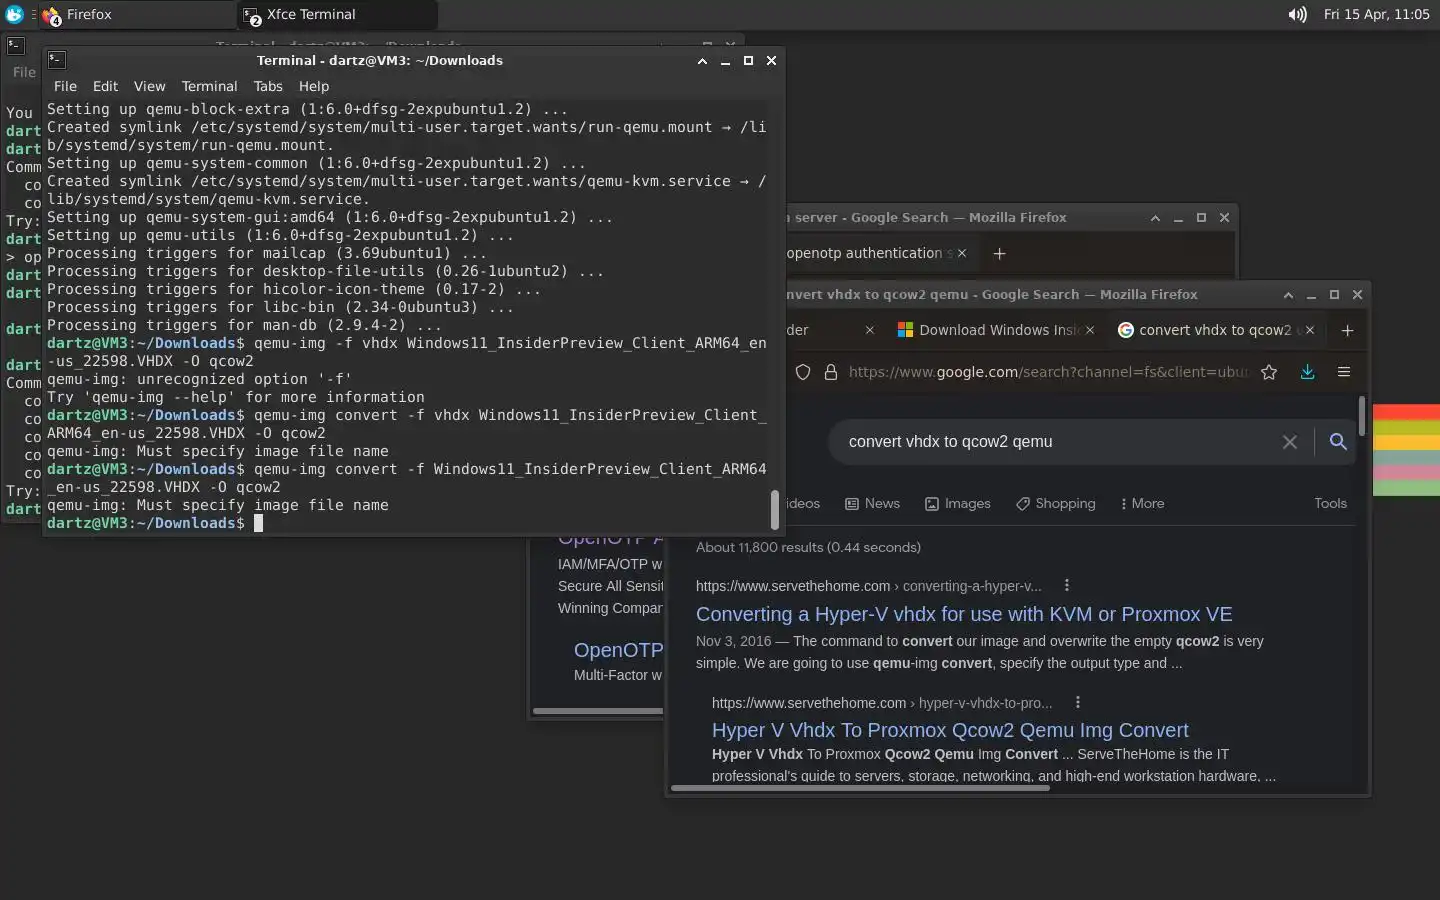Roll up the rear Firefox window using the shade arrow
The height and width of the screenshot is (900, 1440).
point(1155,217)
